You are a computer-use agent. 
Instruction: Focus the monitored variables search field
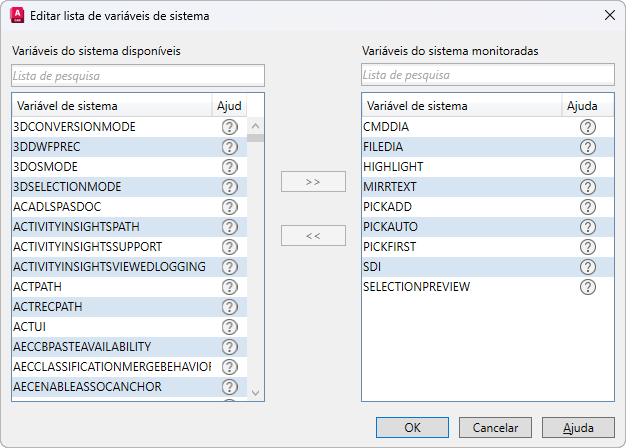[488, 75]
